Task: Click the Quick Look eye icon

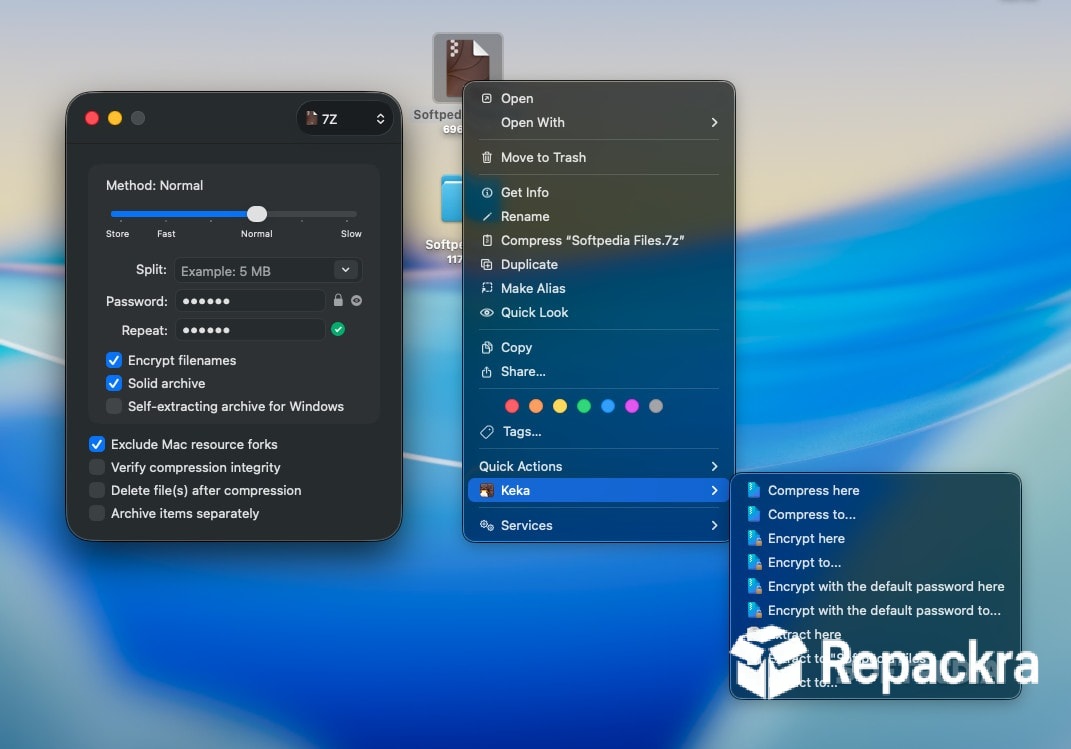Action: click(486, 312)
